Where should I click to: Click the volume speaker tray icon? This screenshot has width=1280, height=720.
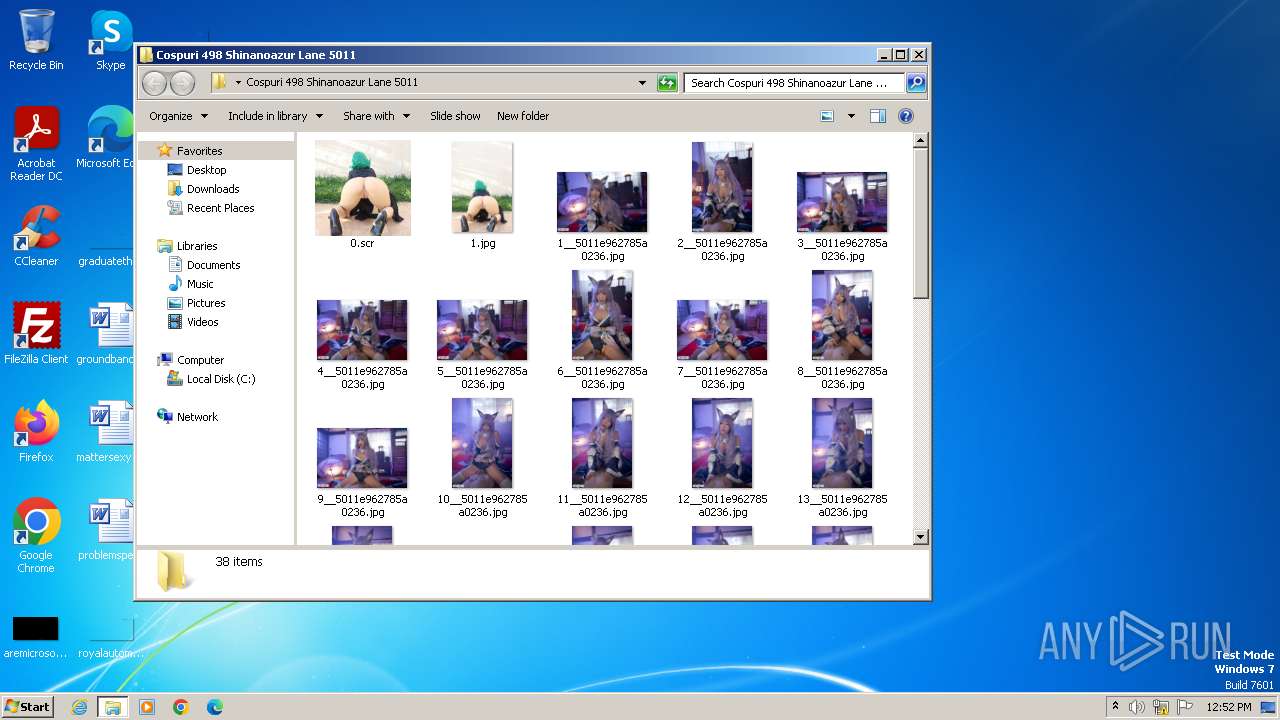(x=1137, y=707)
